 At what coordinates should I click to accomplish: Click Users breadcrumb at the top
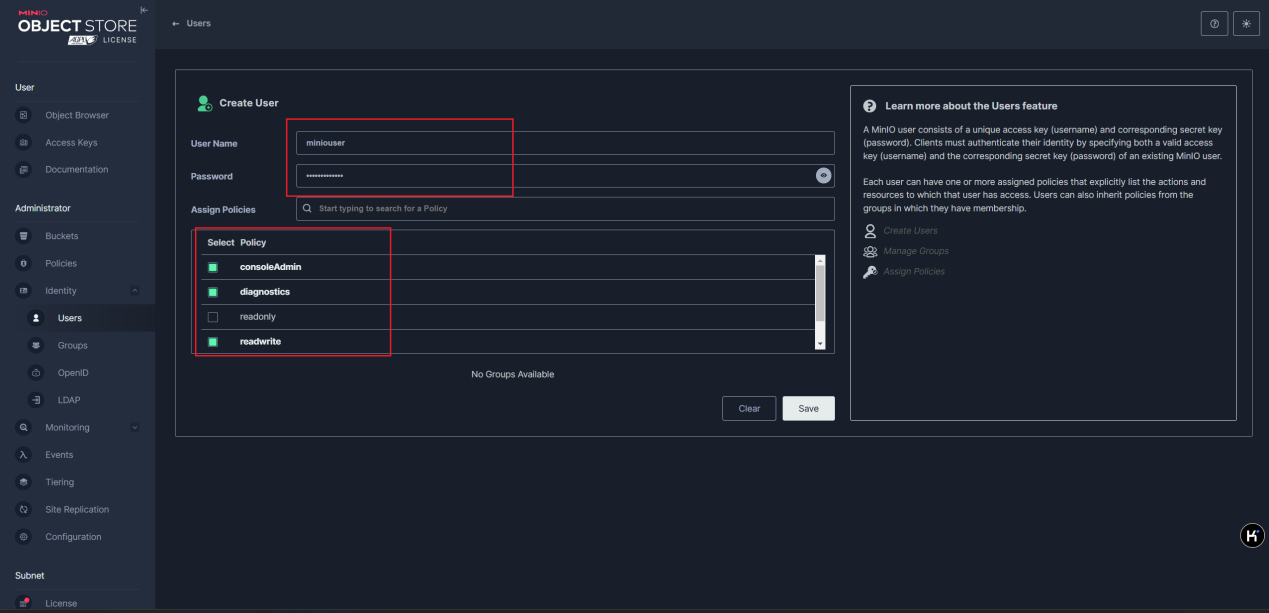[x=199, y=23]
